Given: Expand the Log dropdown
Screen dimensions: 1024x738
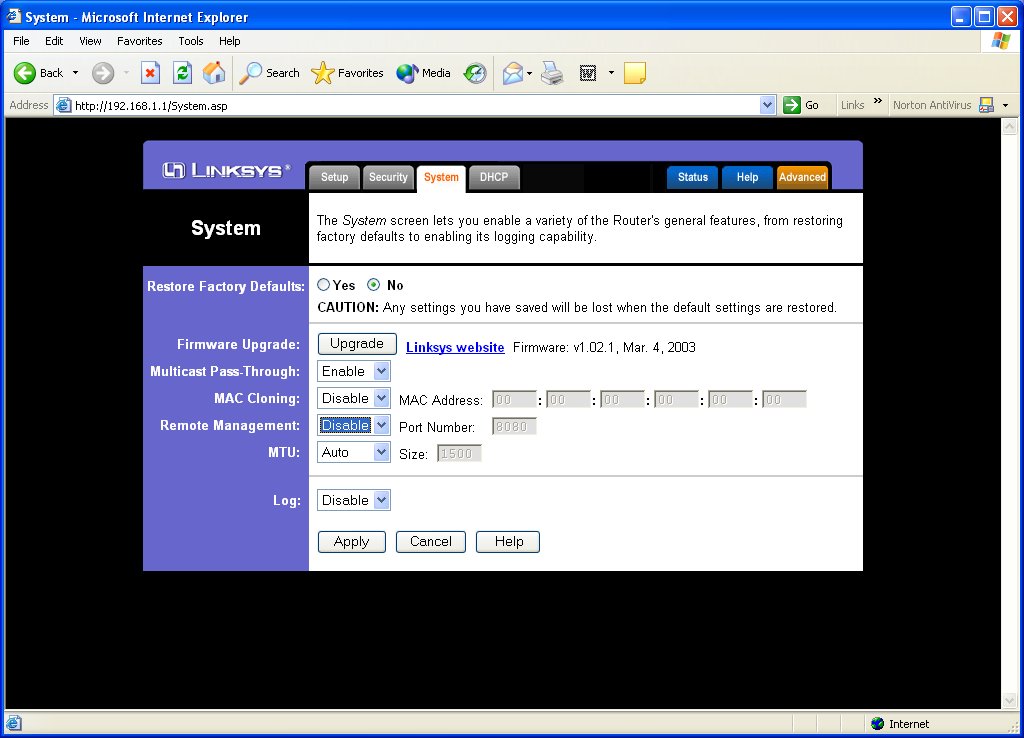Looking at the screenshot, I should point(354,500).
